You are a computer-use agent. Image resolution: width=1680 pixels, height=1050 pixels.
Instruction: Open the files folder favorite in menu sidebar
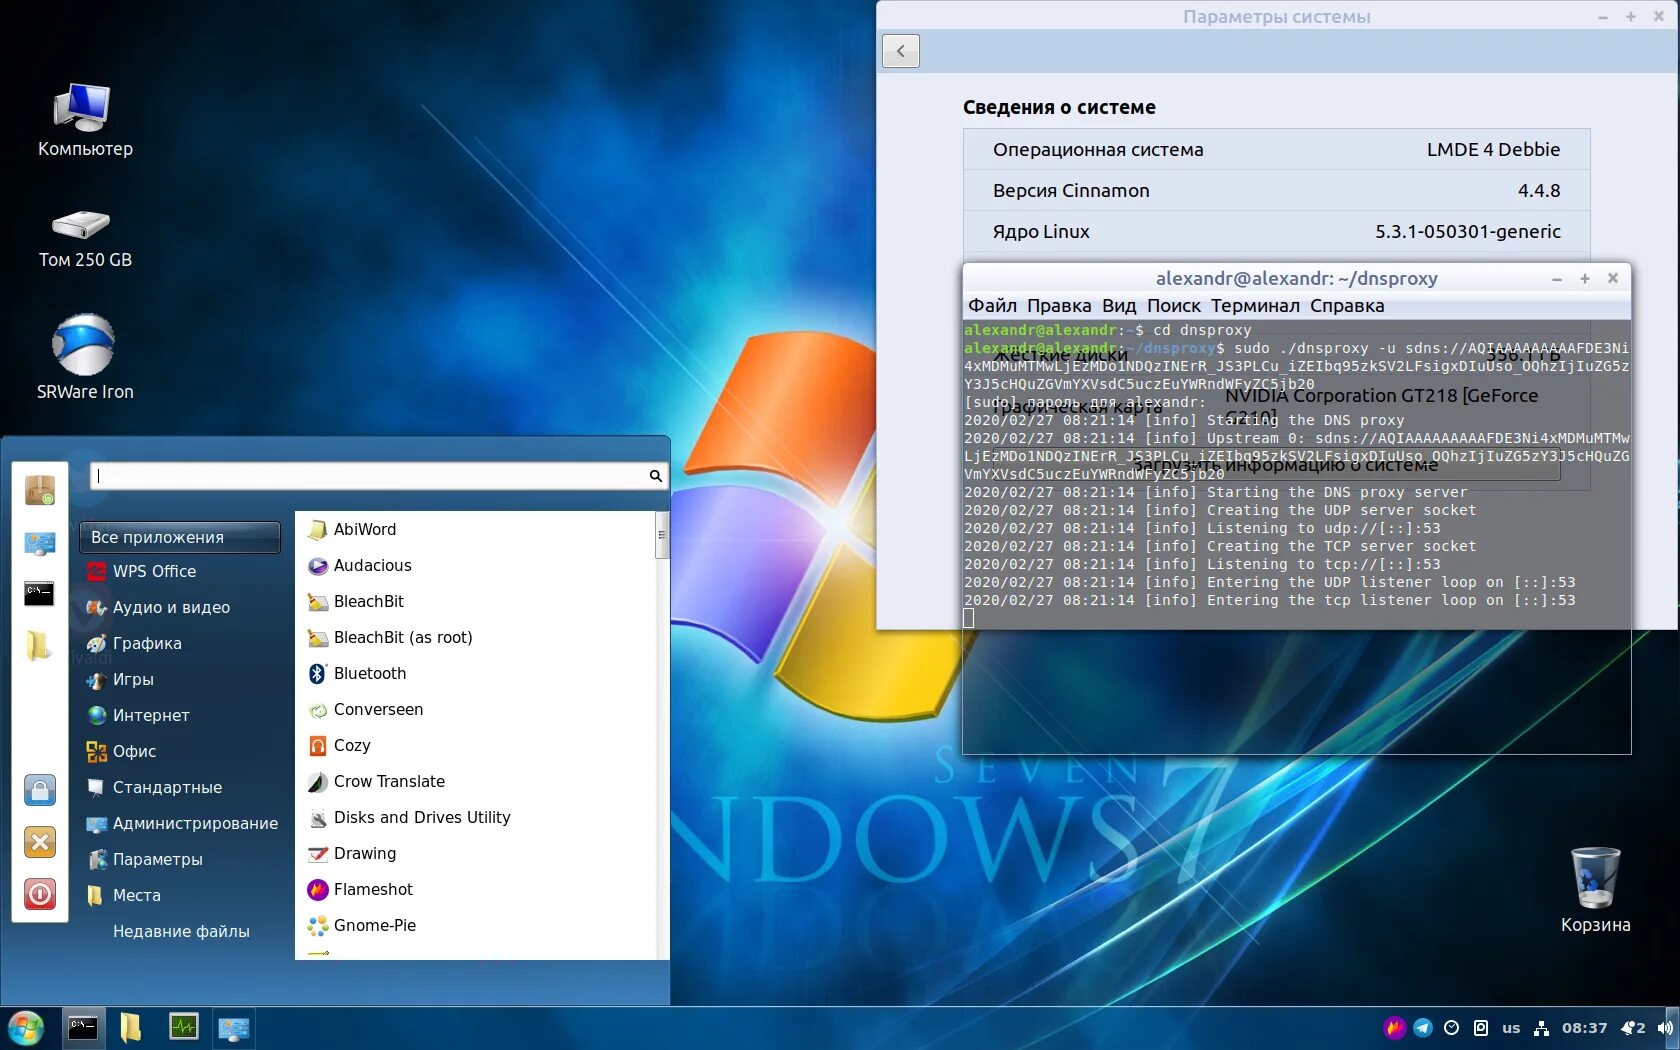(x=38, y=646)
